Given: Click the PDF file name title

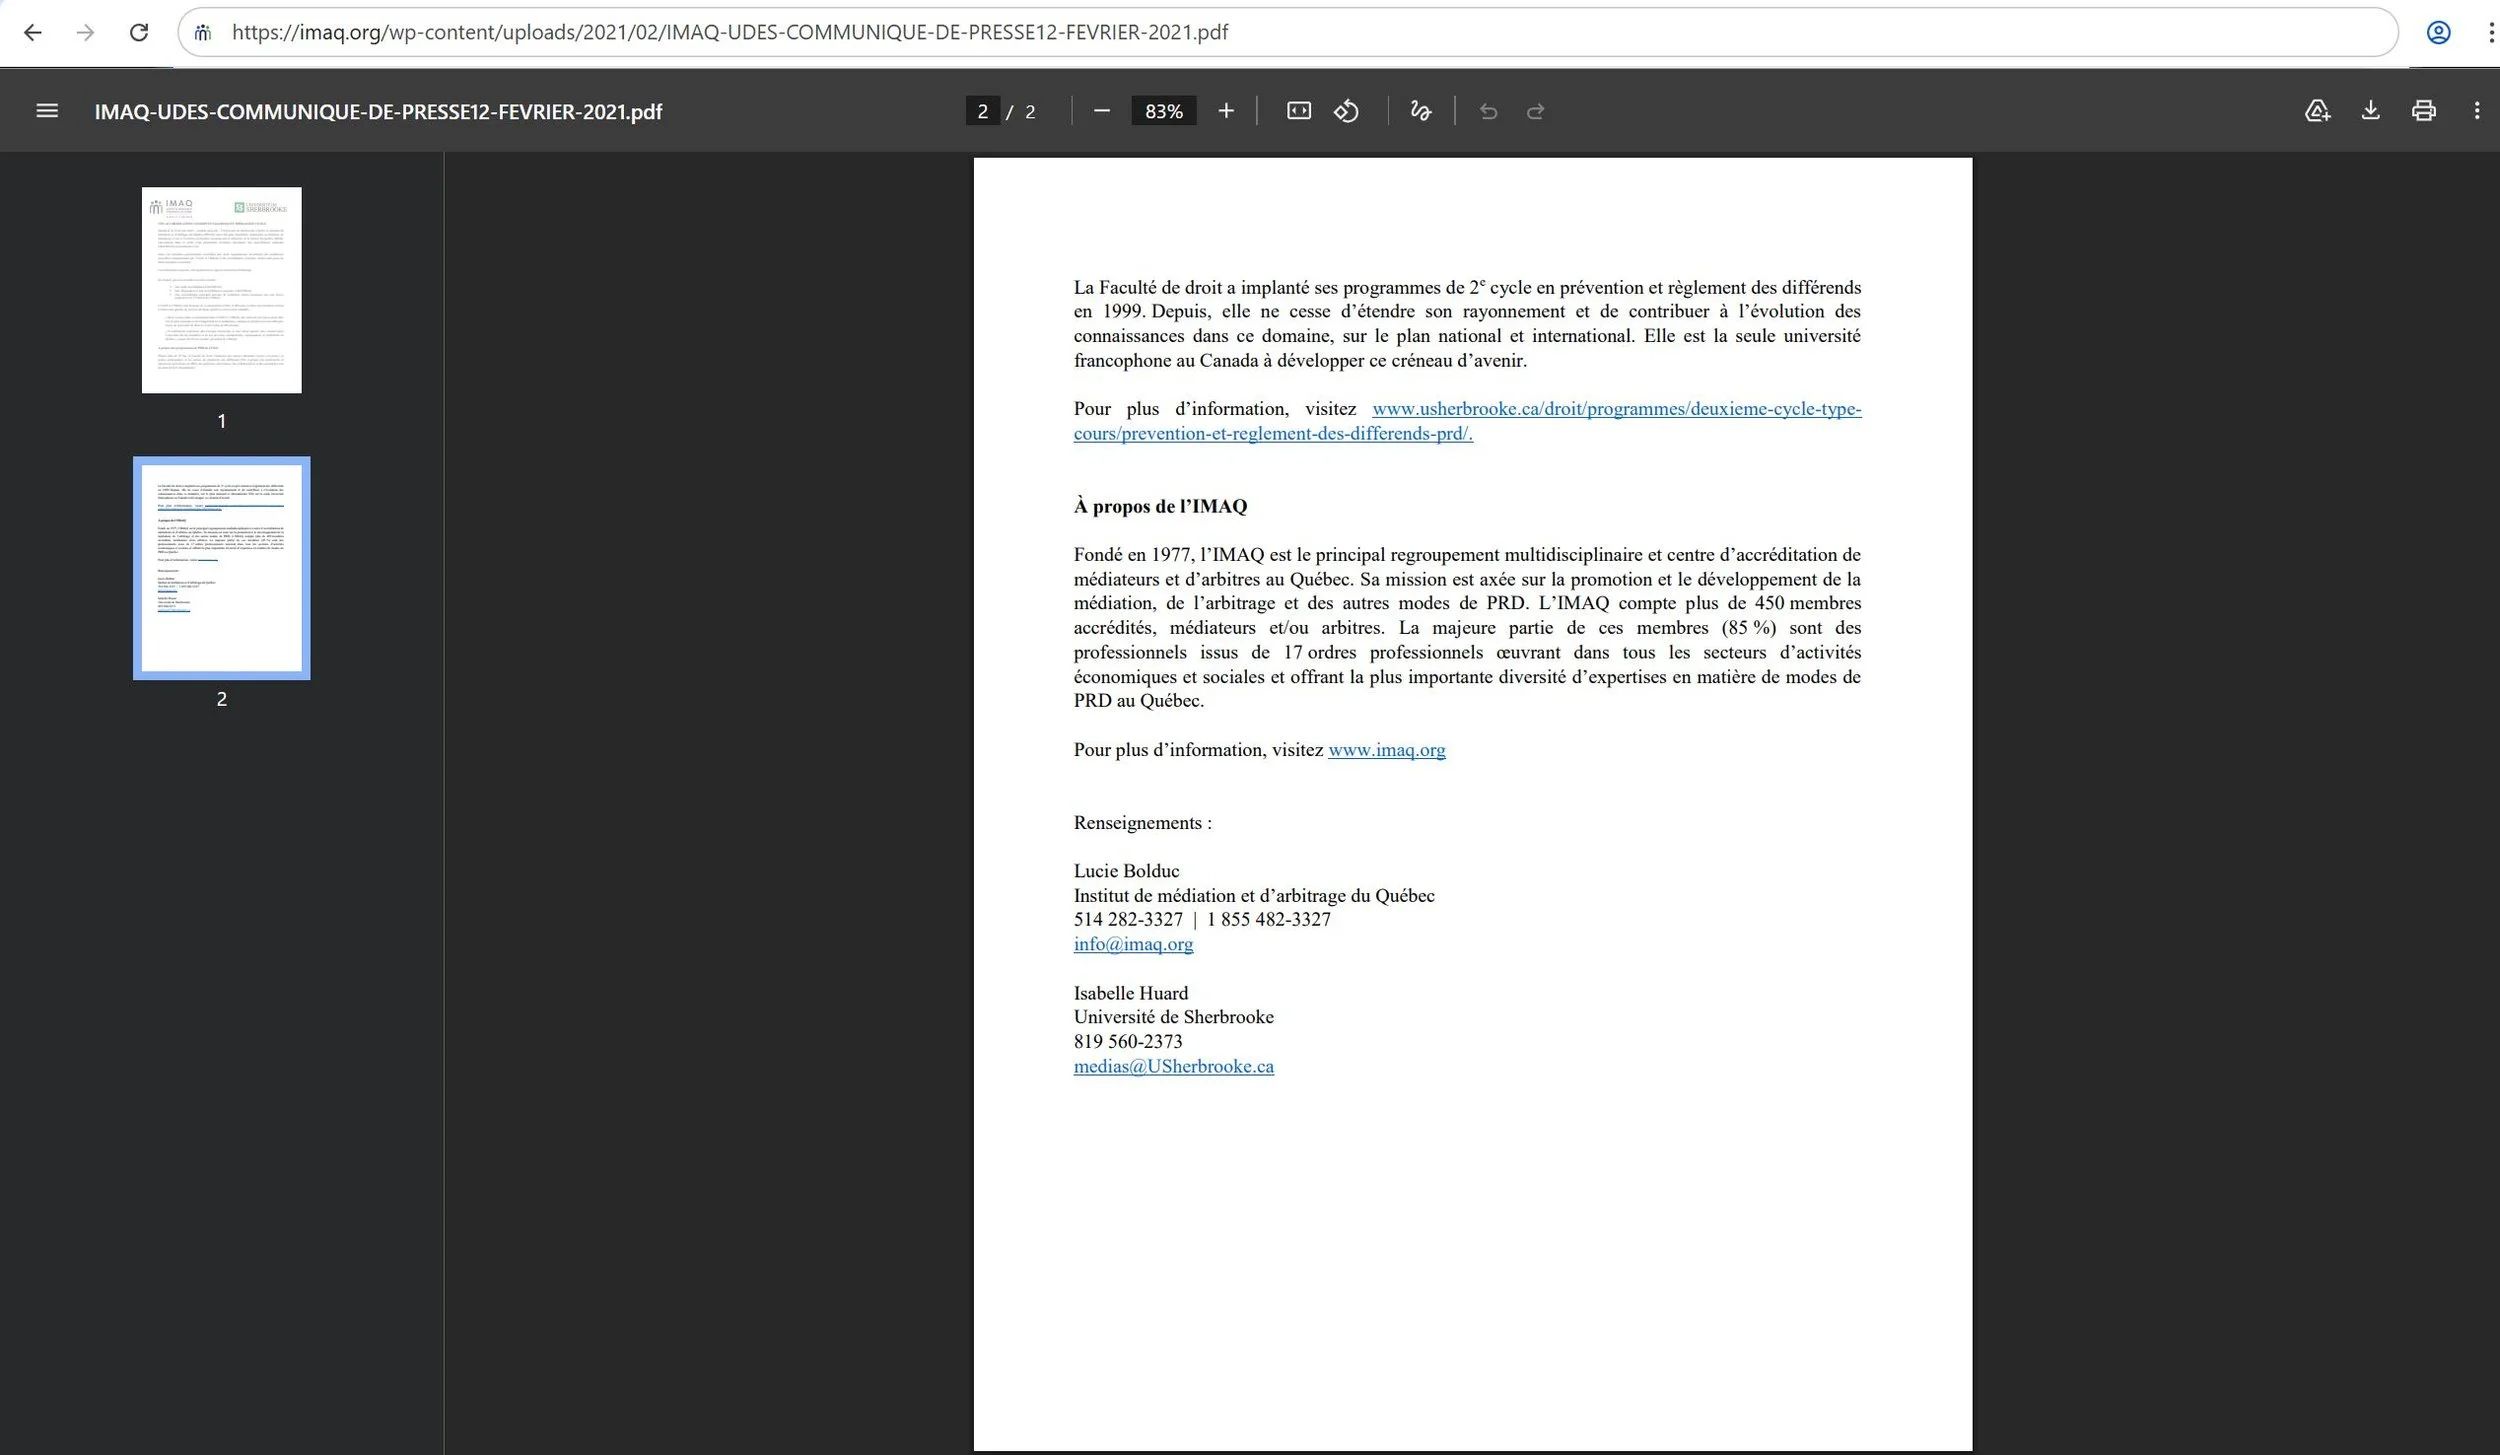Looking at the screenshot, I should point(378,111).
